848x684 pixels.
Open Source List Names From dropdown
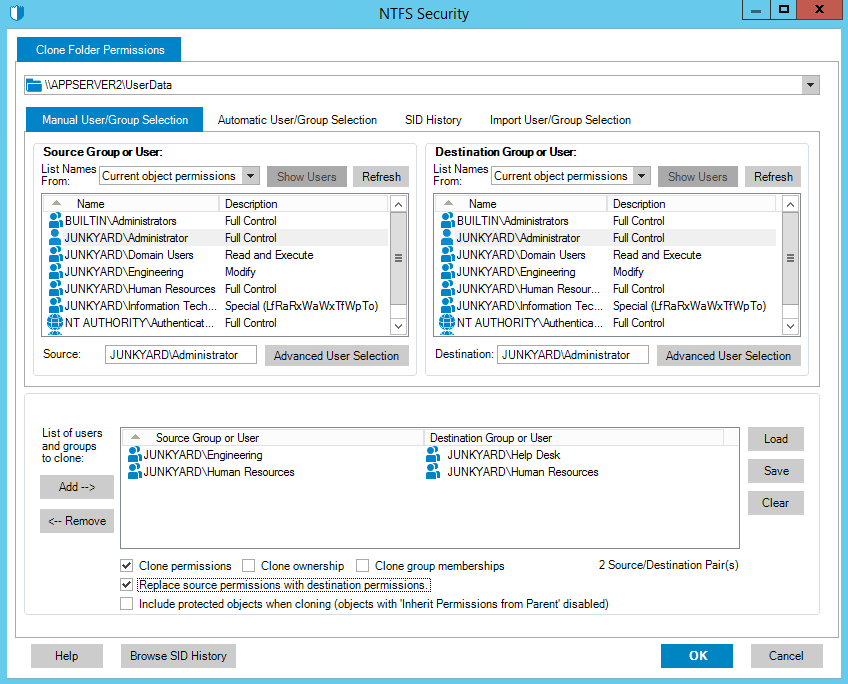(x=250, y=176)
